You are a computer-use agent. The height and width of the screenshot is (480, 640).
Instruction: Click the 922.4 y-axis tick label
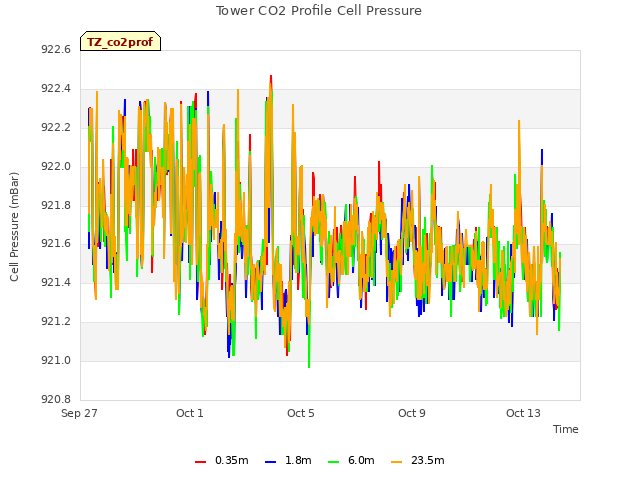point(56,88)
